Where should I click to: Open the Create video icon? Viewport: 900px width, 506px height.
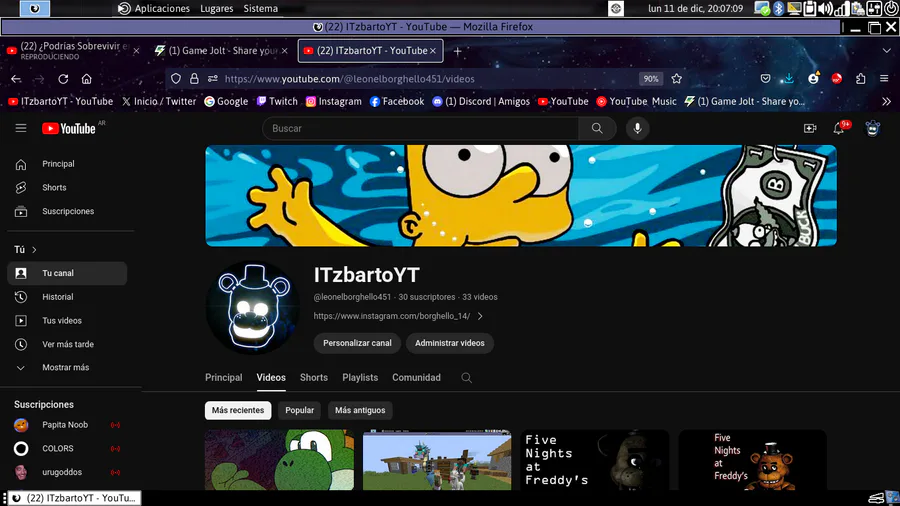coord(810,129)
